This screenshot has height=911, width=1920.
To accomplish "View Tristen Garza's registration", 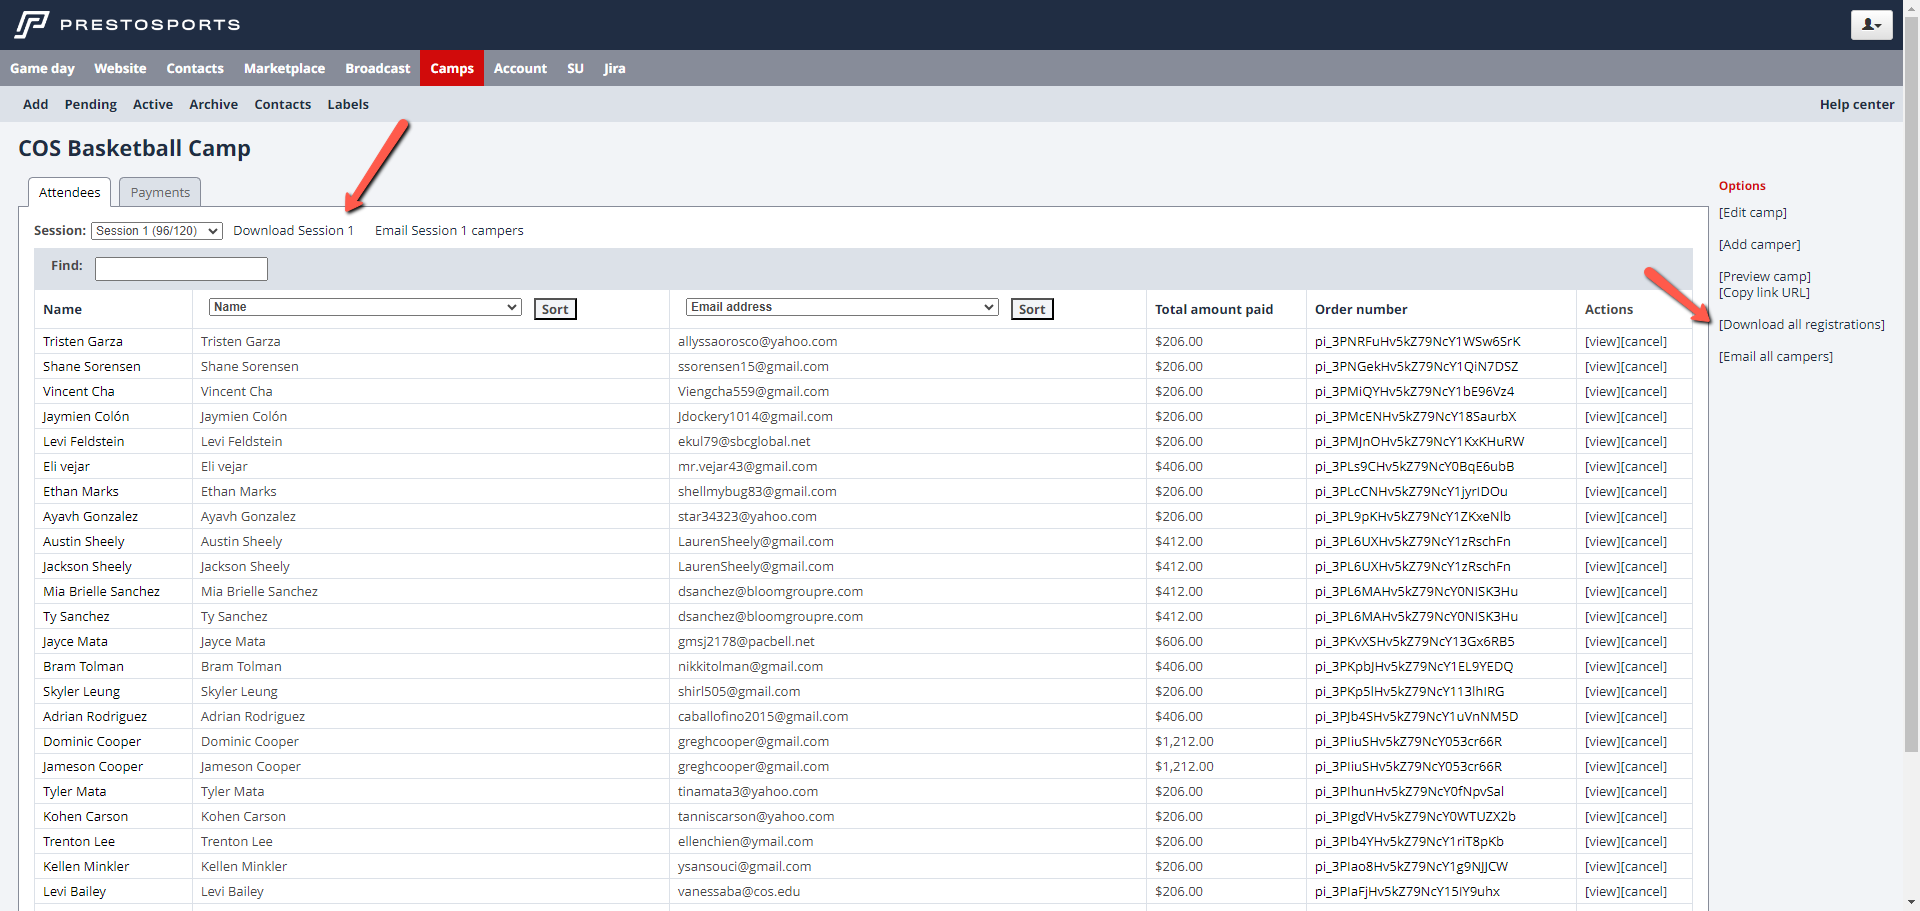I will 1601,342.
